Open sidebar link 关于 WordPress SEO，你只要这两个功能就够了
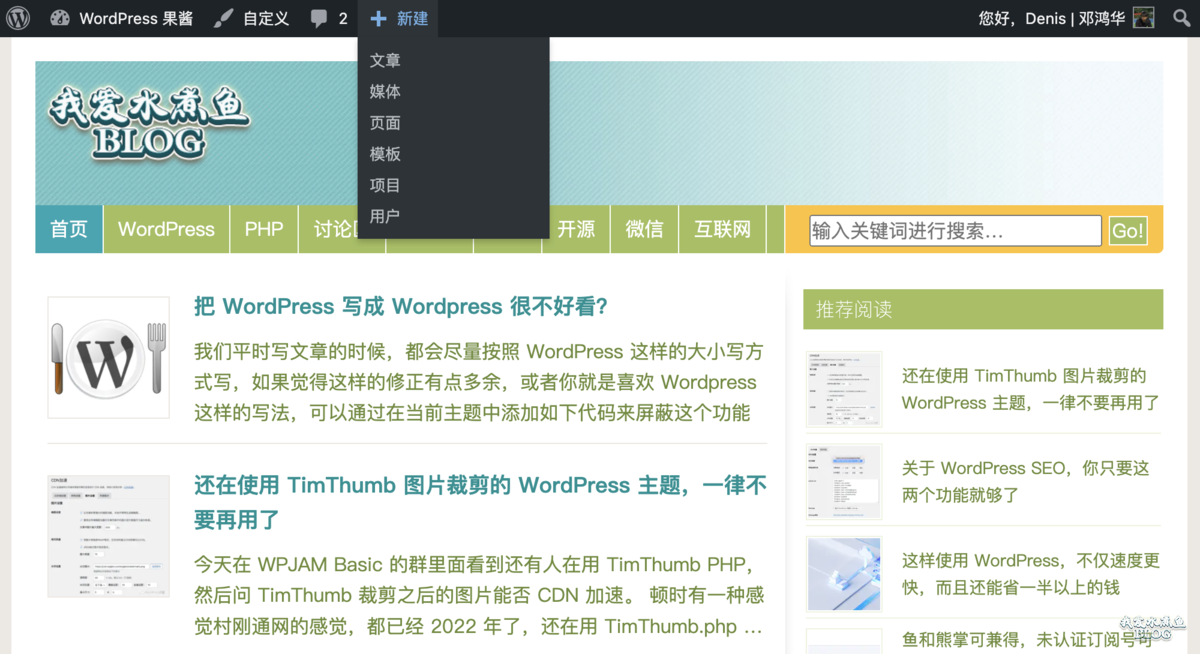 (x=1025, y=481)
